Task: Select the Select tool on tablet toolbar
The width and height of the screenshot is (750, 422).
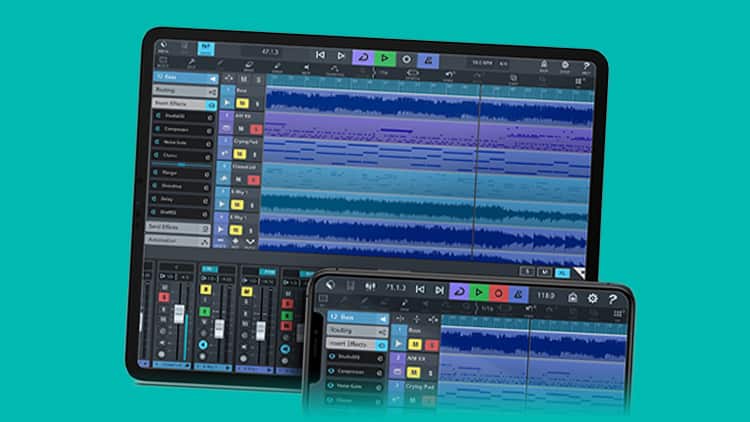Action: [163, 61]
